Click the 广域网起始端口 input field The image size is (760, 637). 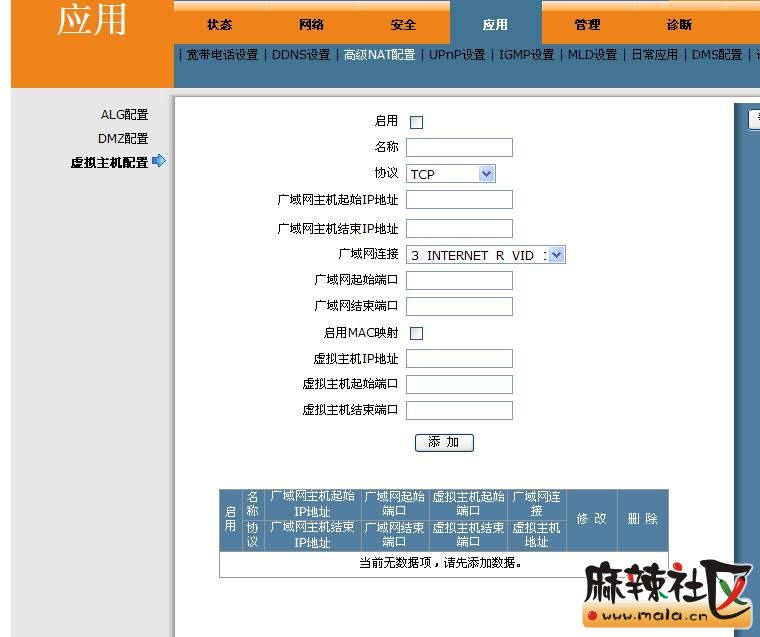coord(459,280)
